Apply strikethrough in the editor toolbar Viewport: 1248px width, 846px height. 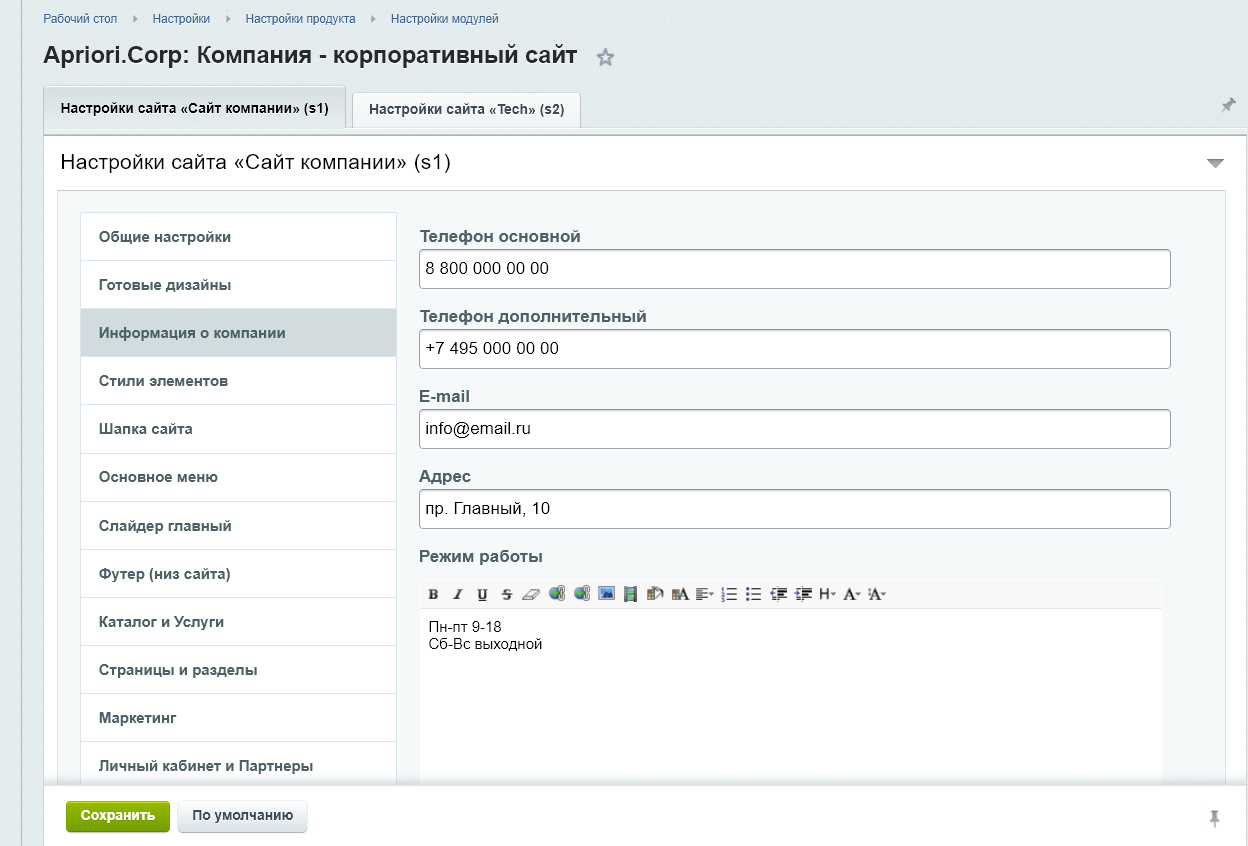tap(506, 594)
